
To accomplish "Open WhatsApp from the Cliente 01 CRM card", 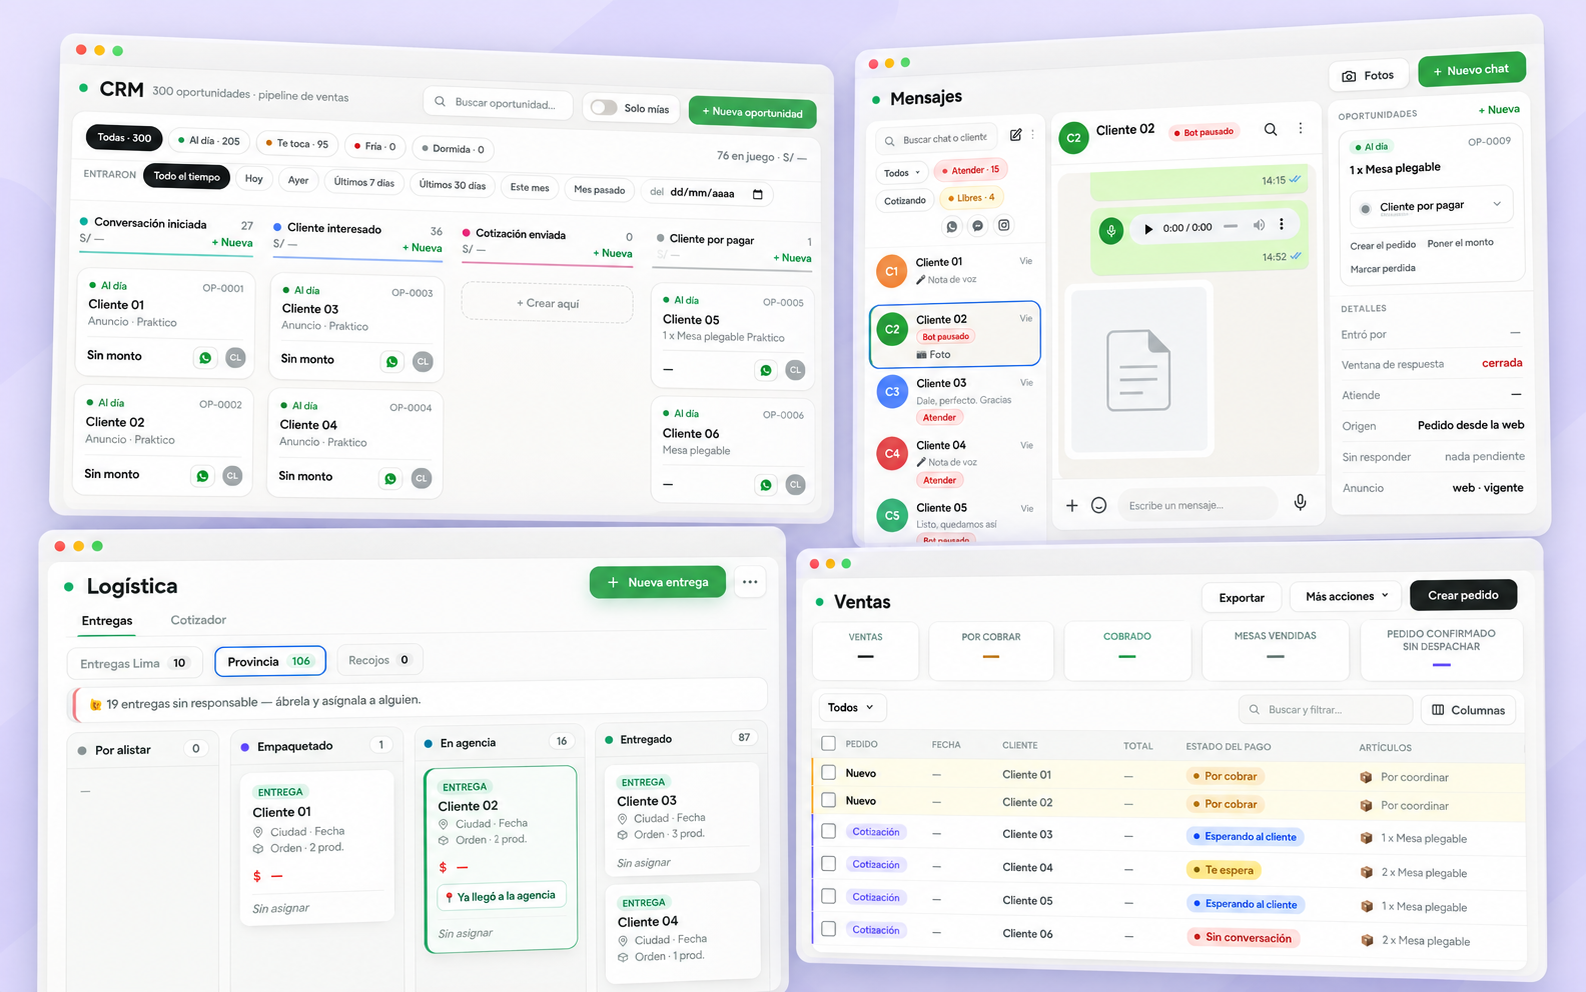I will [x=205, y=357].
